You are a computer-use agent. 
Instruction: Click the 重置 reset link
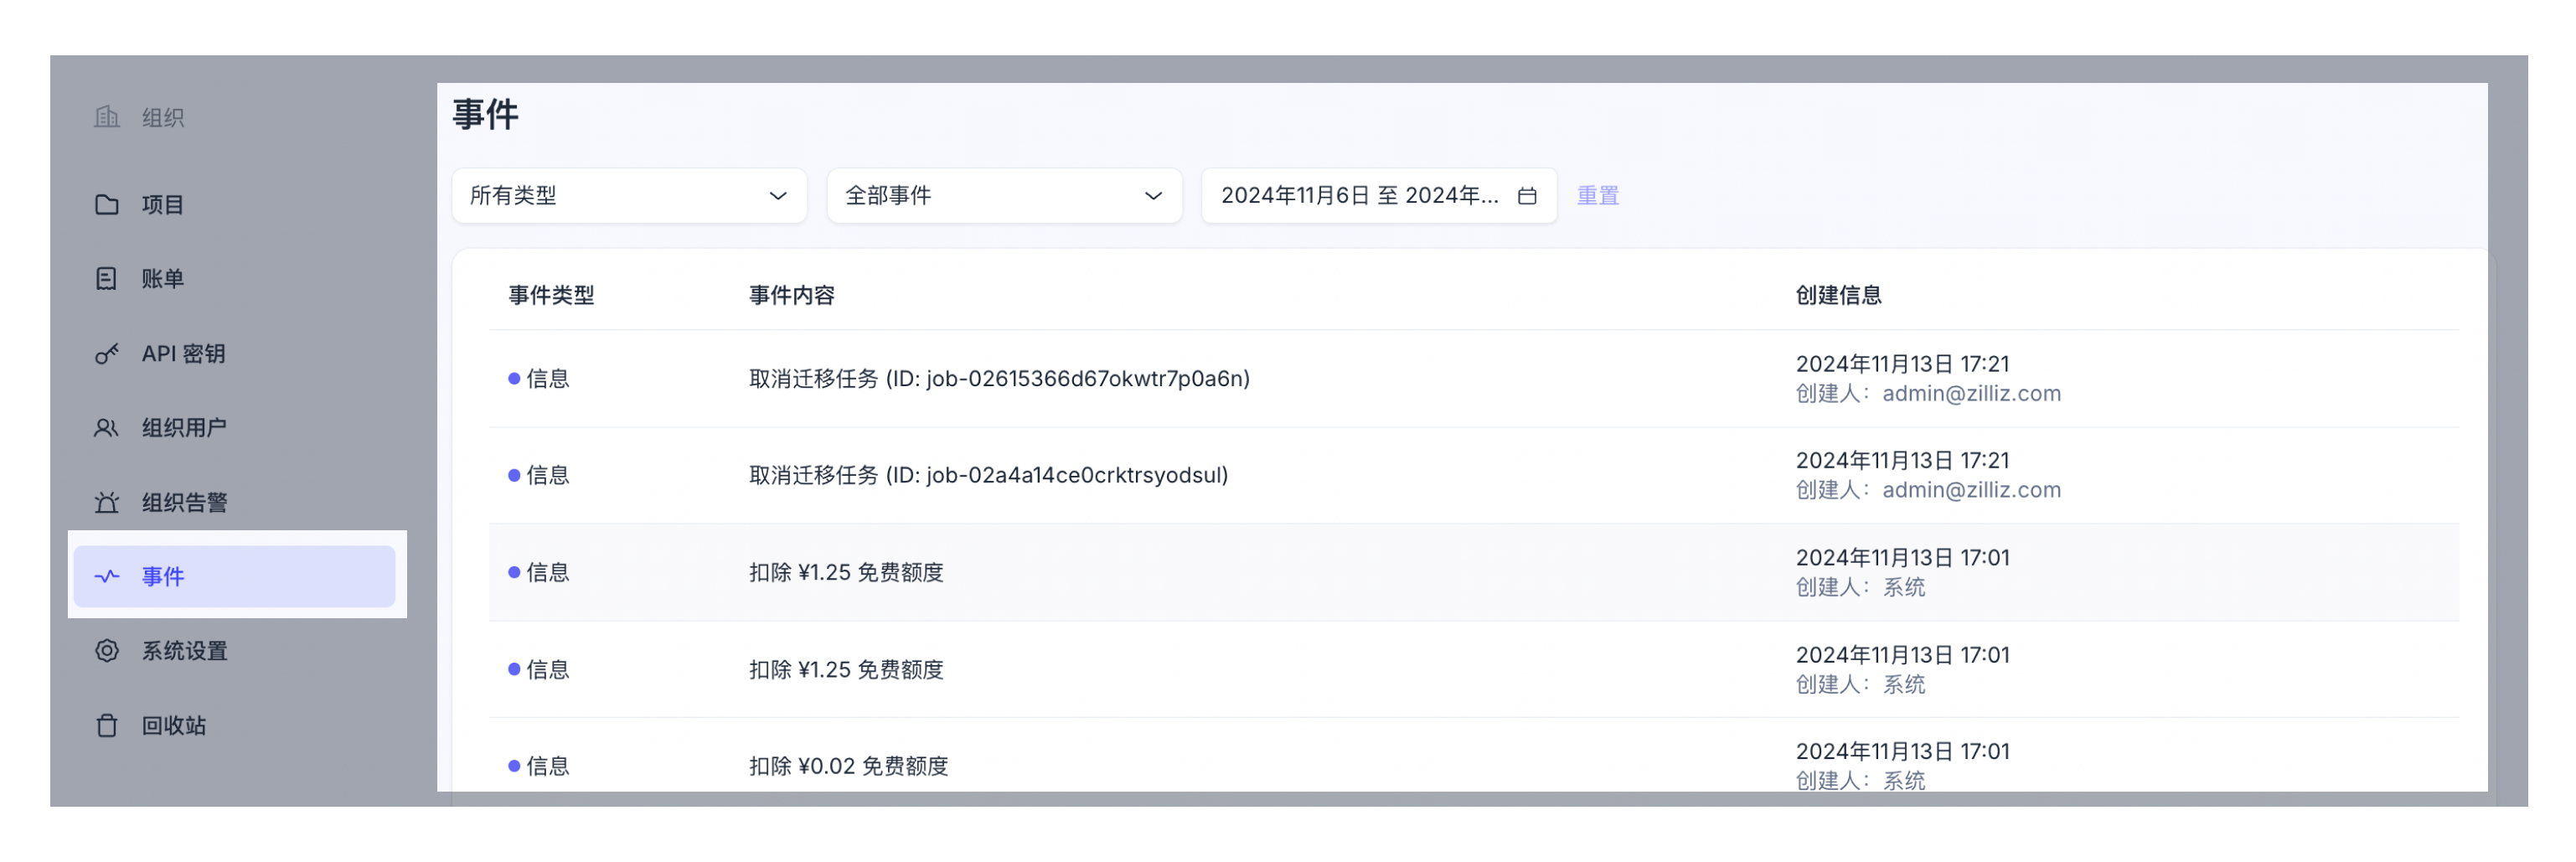tap(1597, 196)
